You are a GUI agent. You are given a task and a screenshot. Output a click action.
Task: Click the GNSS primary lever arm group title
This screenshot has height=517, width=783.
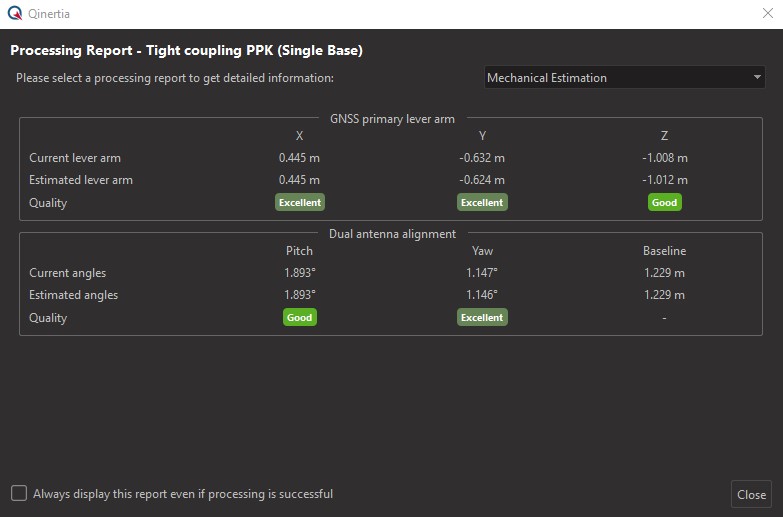point(392,119)
